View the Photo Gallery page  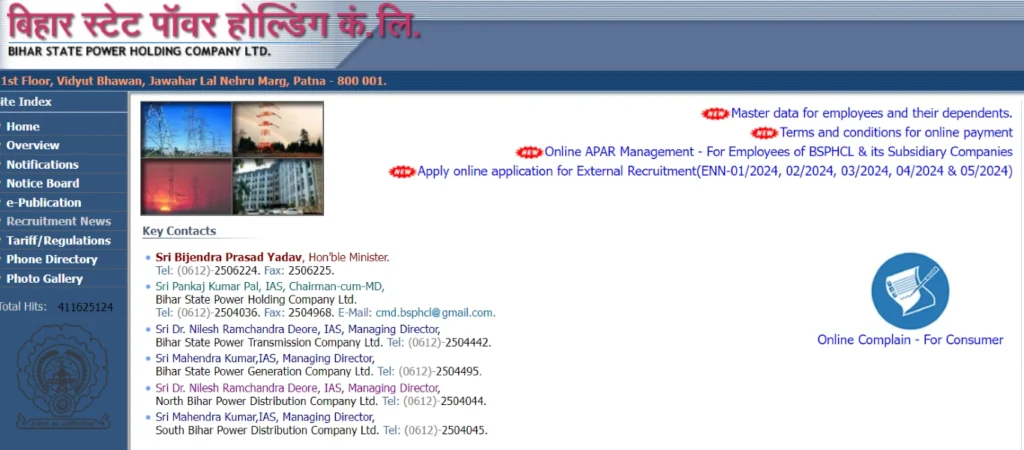coord(44,279)
